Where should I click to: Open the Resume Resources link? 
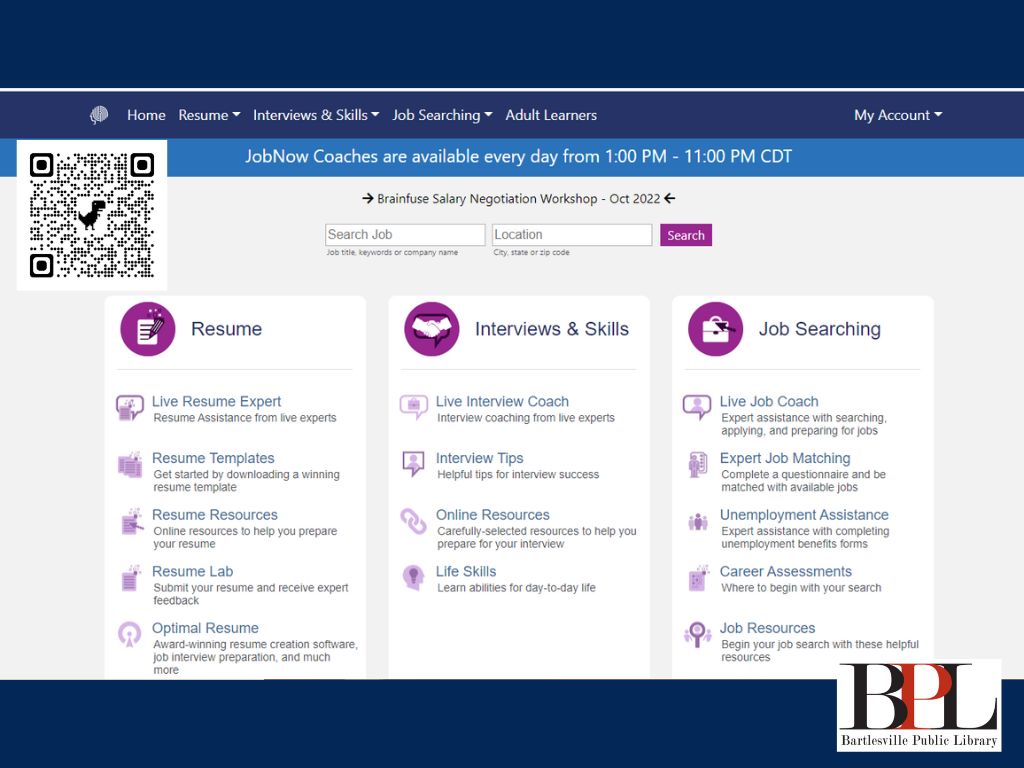point(215,515)
